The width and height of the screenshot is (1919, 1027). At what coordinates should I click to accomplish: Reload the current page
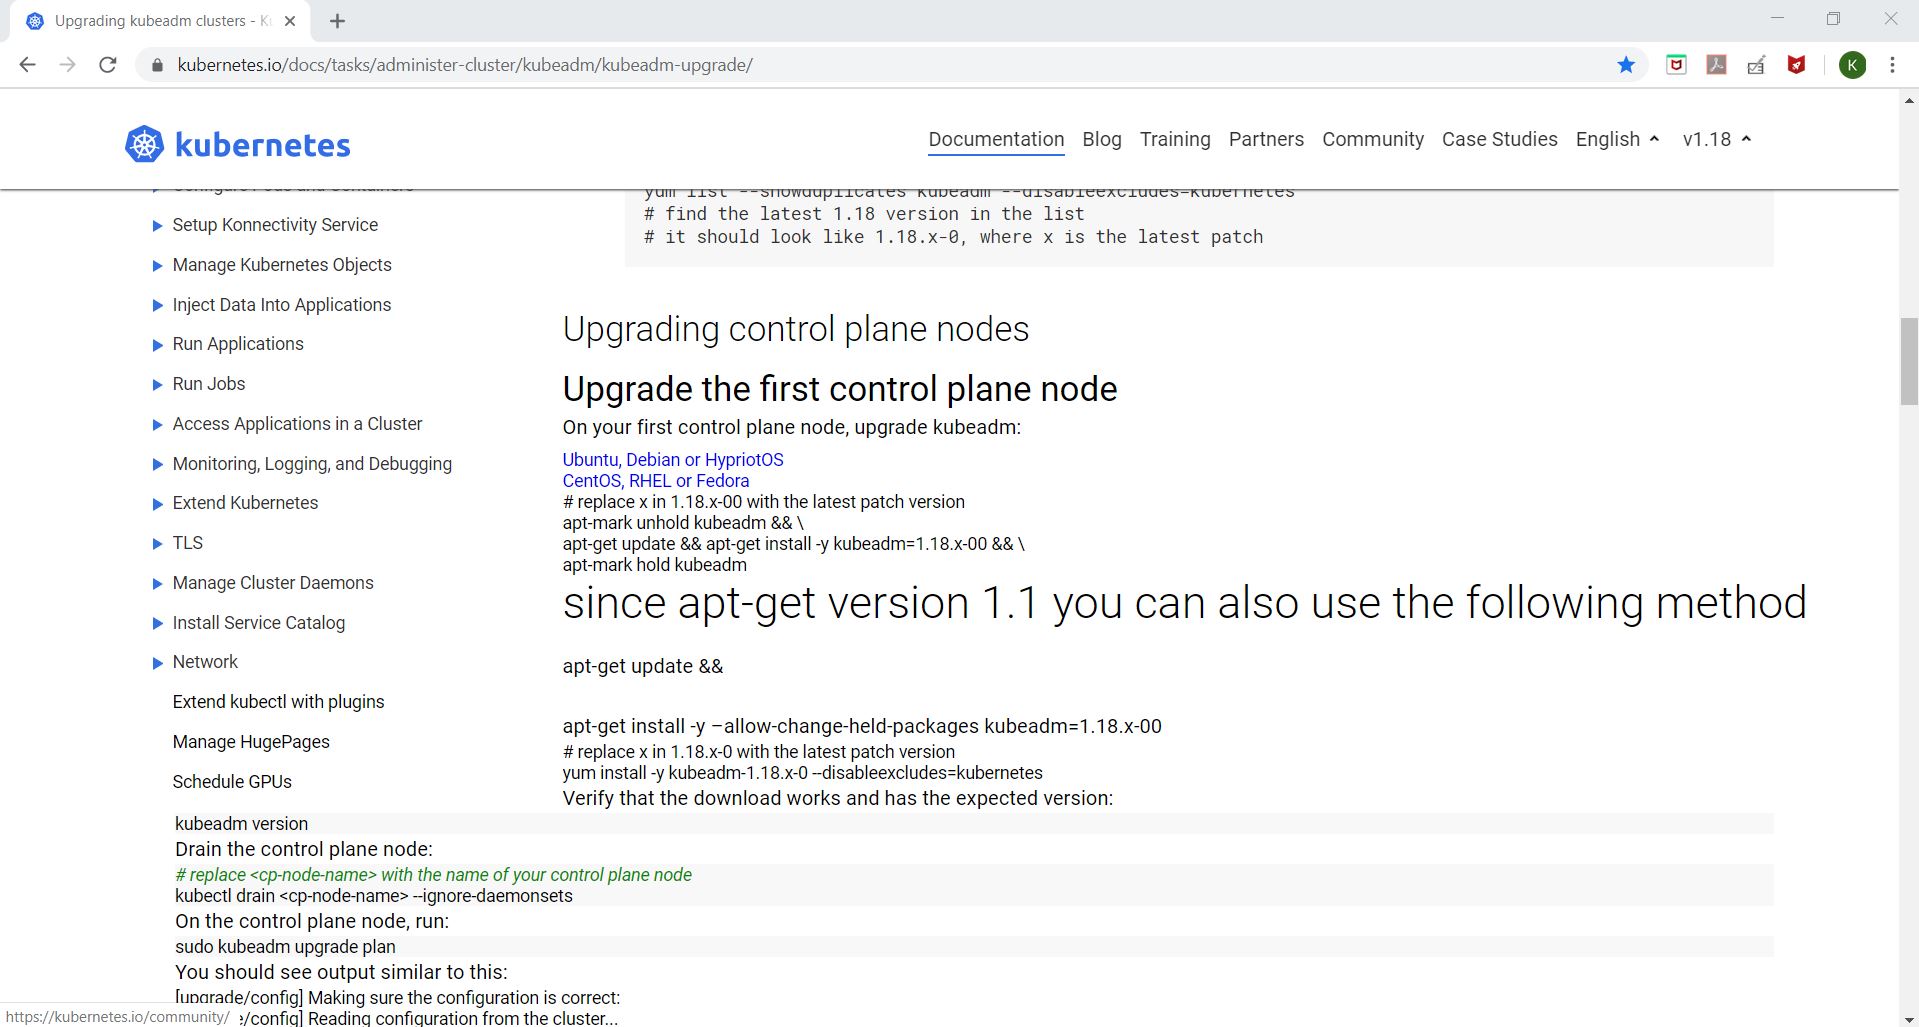tap(108, 65)
